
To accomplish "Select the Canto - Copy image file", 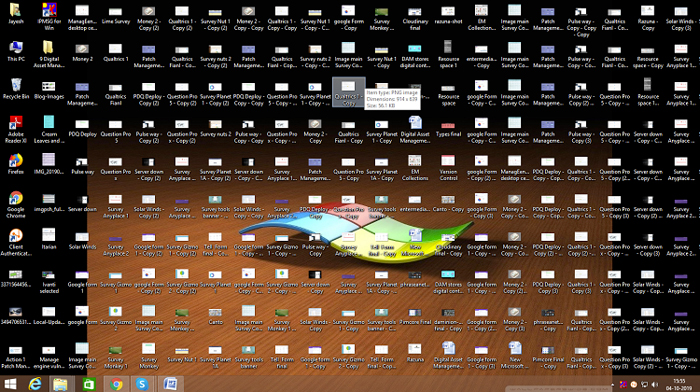I will (448, 203).
